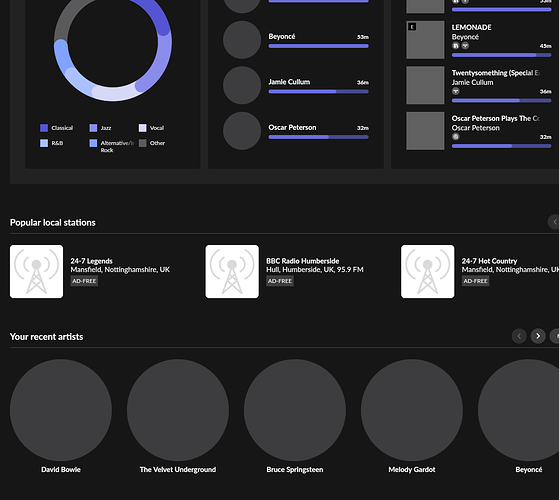The image size is (559, 500).
Task: Click the 'Popular local stations' heading
Action: pyautogui.click(x=53, y=223)
